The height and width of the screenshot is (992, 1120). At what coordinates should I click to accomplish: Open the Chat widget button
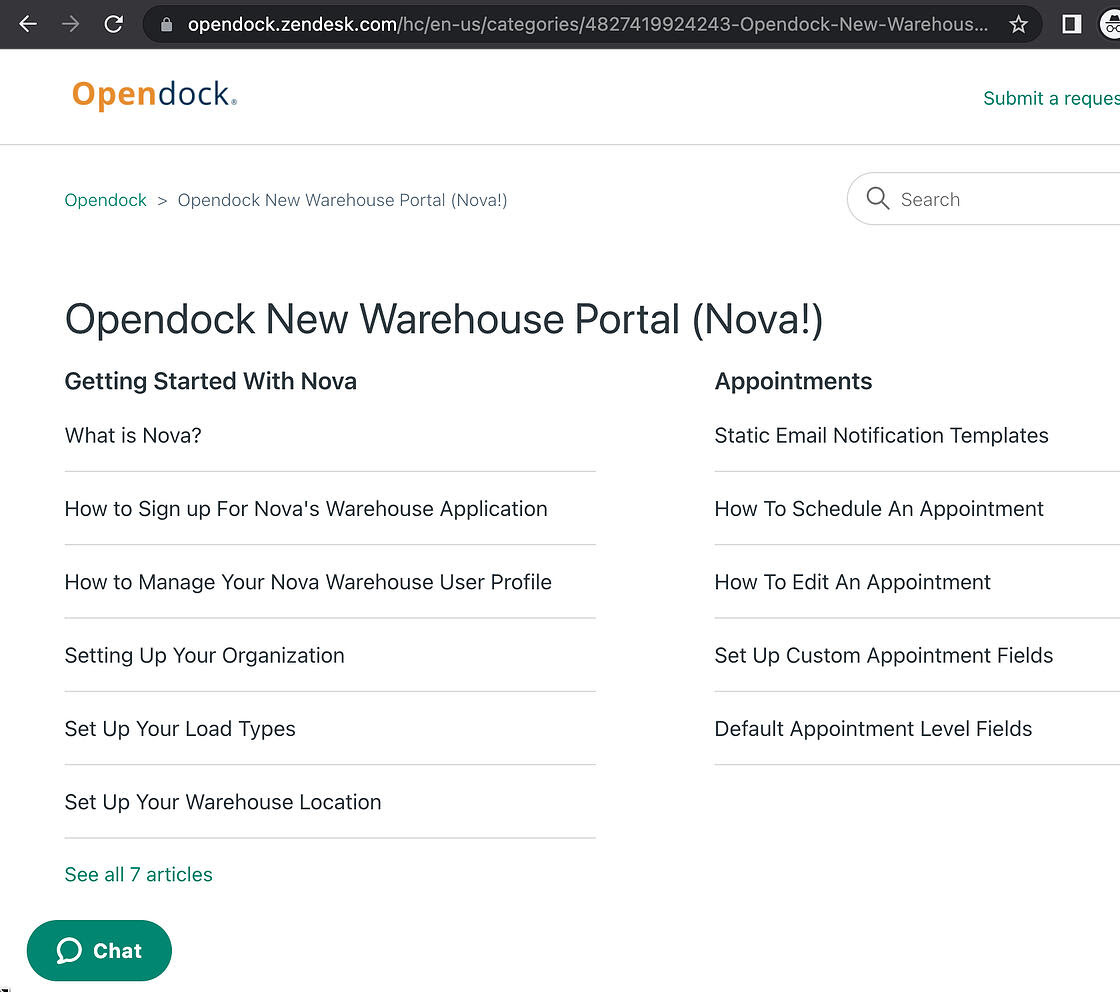point(99,951)
